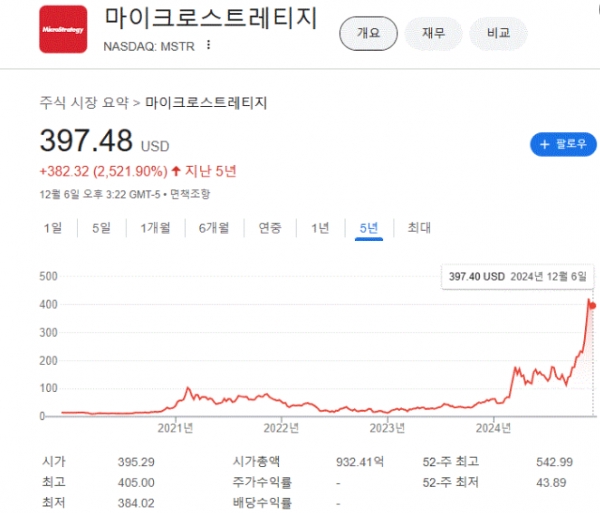
Task: Select the 6개월 chart range
Action: pos(214,228)
